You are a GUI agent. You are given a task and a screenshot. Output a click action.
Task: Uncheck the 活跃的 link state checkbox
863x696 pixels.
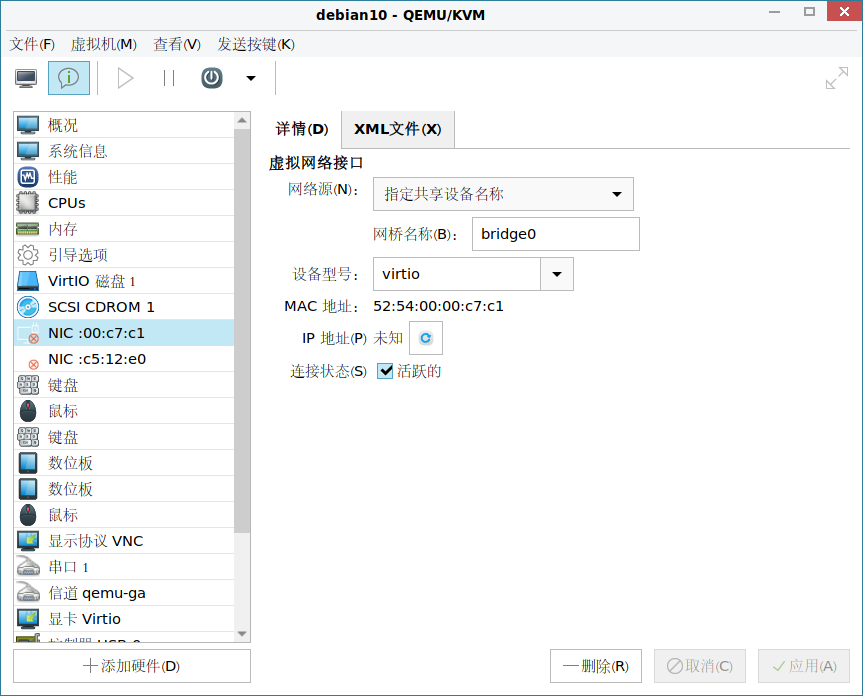385,371
